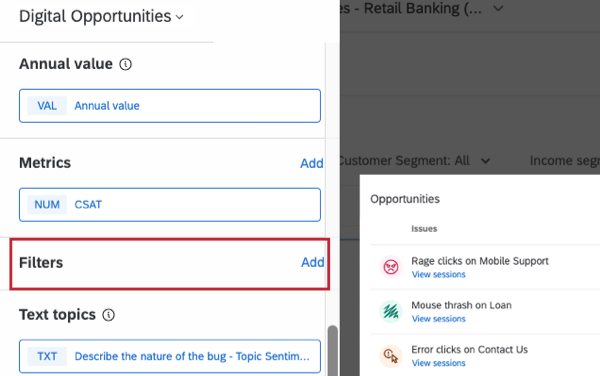Click the side panel scrollbar thumb
600x376 pixels.
(333, 351)
